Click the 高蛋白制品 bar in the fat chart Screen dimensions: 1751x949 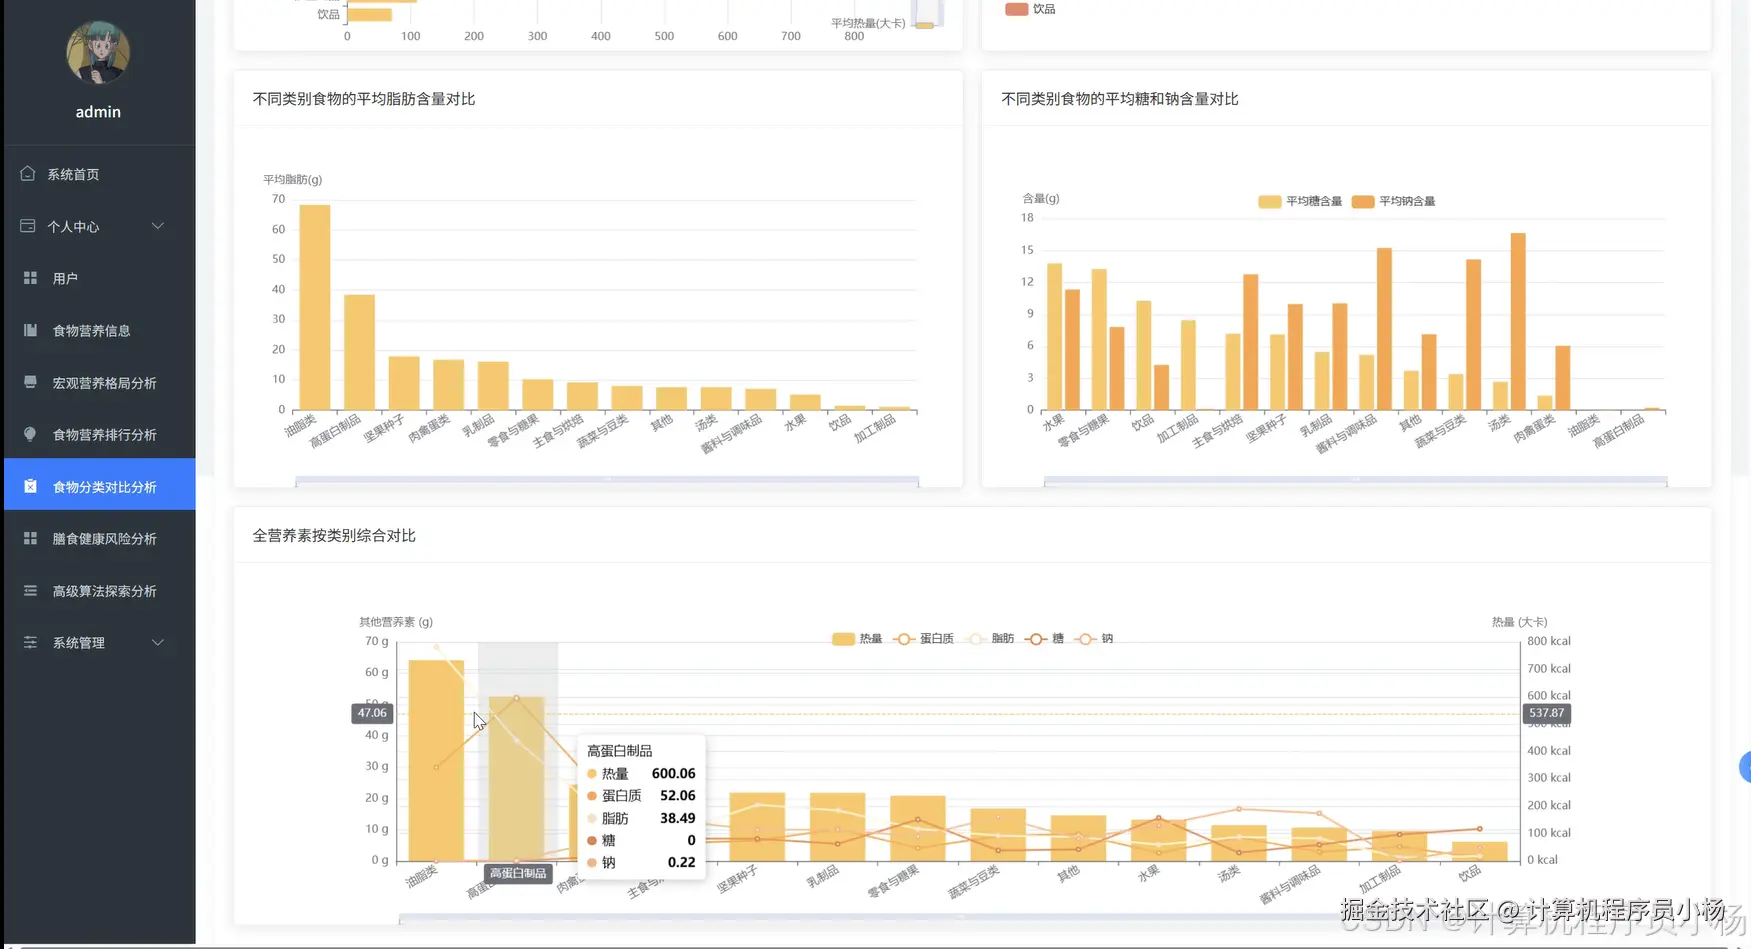[359, 352]
